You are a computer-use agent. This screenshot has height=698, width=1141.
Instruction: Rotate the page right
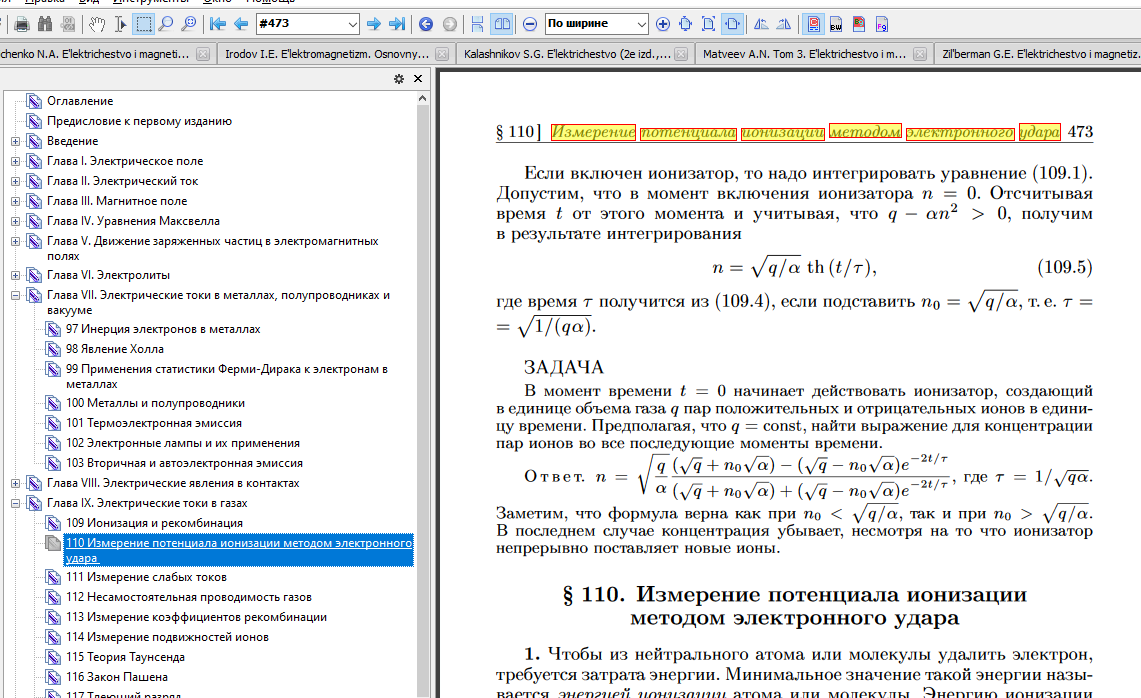pyautogui.click(x=784, y=24)
